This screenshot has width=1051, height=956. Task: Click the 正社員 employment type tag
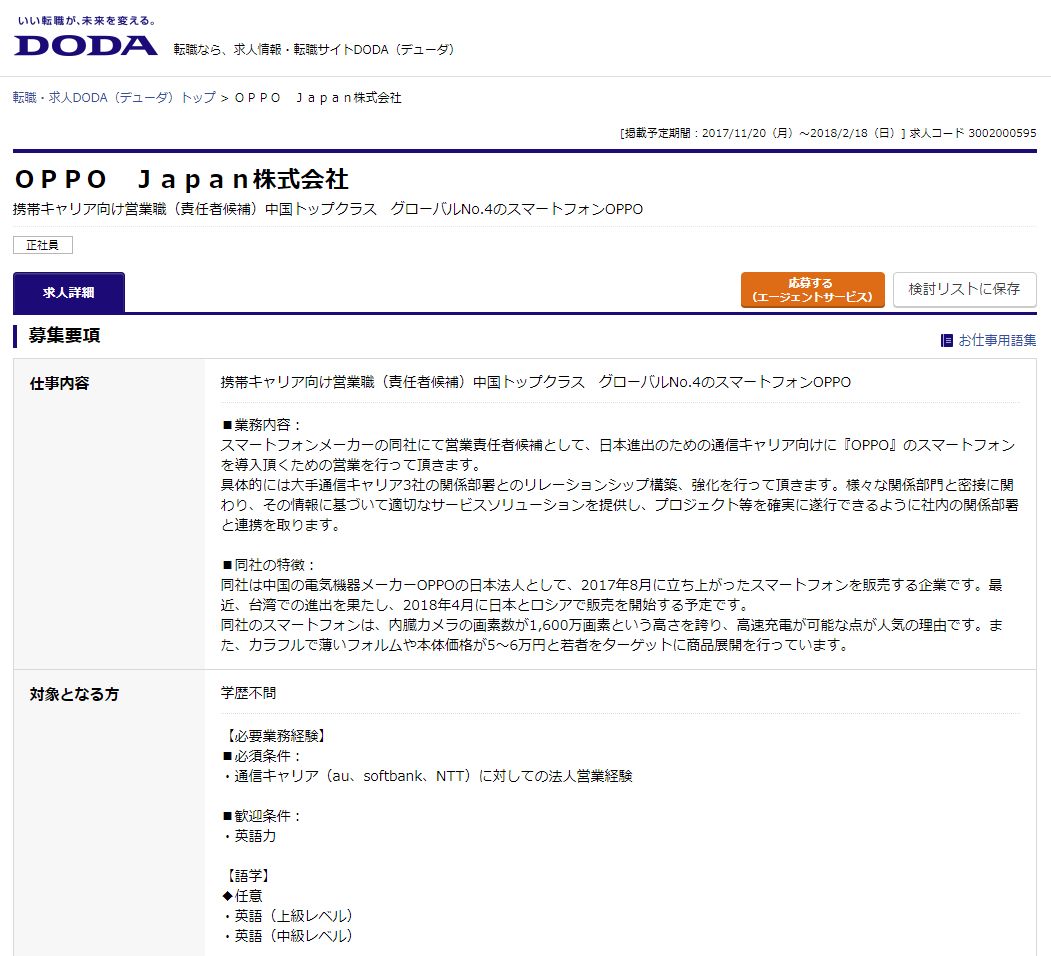[x=42, y=245]
